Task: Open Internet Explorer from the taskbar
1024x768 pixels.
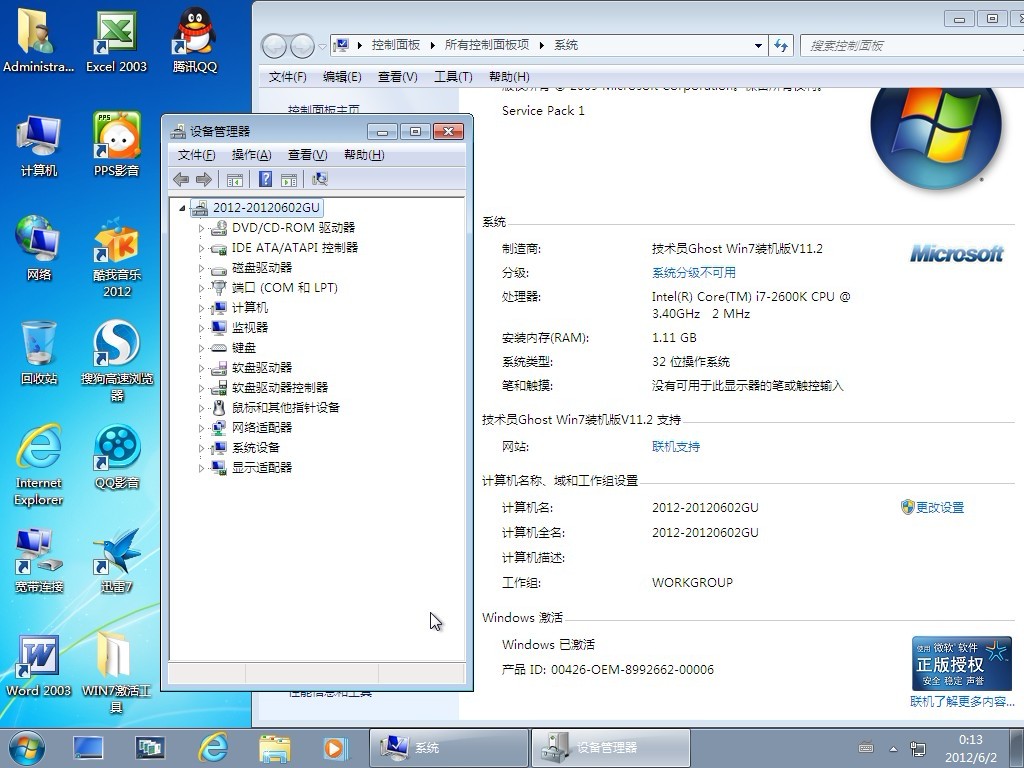Action: 213,748
